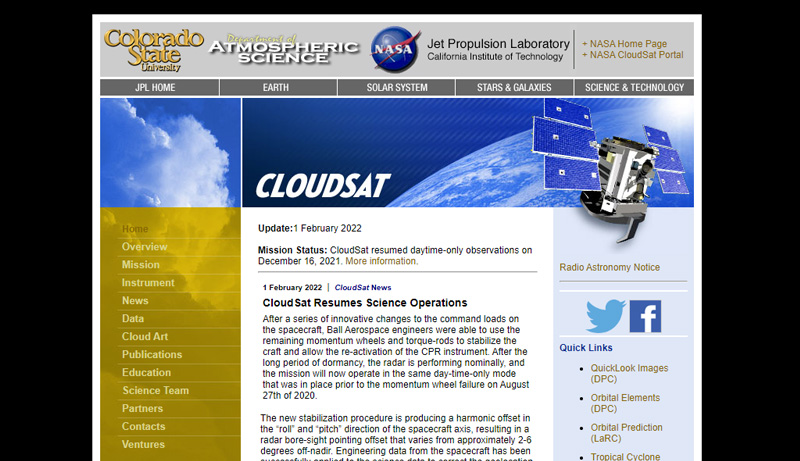The image size is (800, 461).
Task: Open the EARTH tab
Action: click(x=279, y=87)
